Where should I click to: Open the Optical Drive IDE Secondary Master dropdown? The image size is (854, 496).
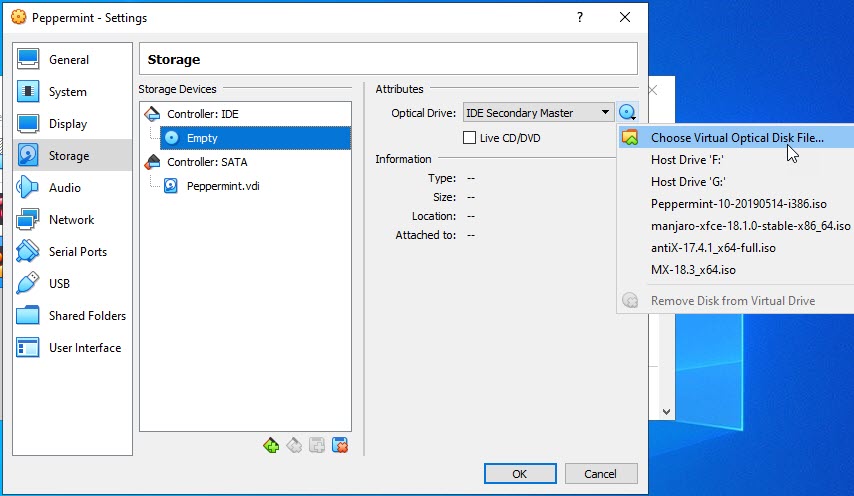coord(539,113)
